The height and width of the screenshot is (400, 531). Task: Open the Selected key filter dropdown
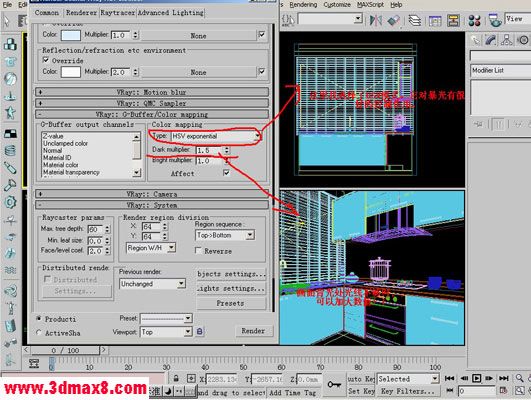click(408, 379)
